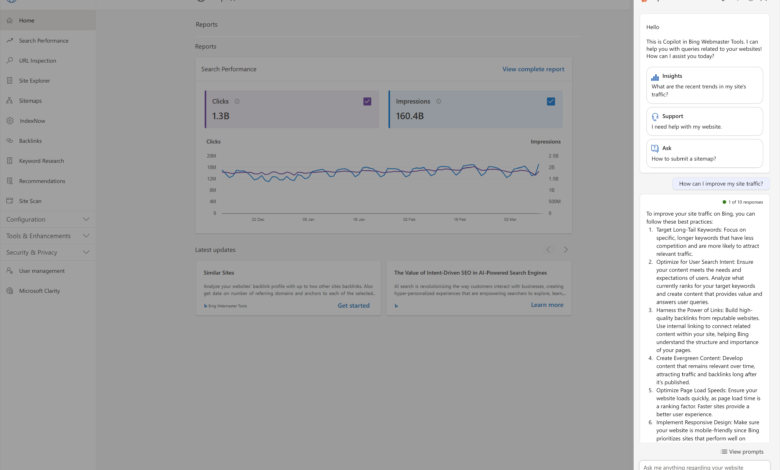Open Search Performance page

click(x=48, y=40)
